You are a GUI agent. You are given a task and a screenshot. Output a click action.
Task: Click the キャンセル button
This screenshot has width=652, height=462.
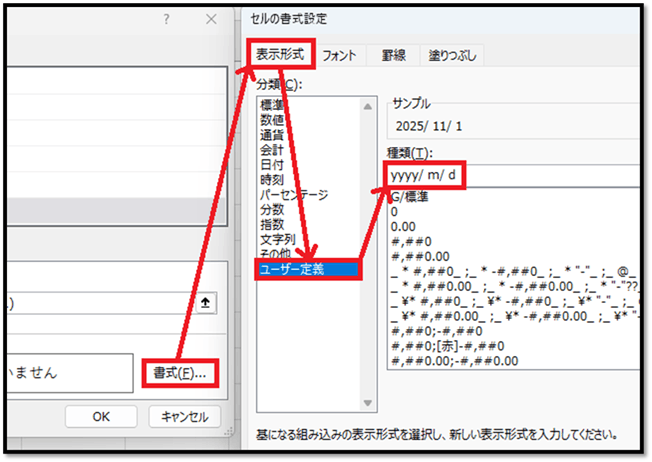click(184, 417)
